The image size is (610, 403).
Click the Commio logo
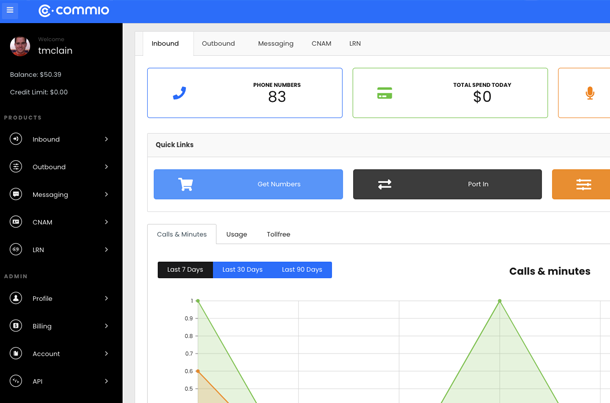pos(74,11)
